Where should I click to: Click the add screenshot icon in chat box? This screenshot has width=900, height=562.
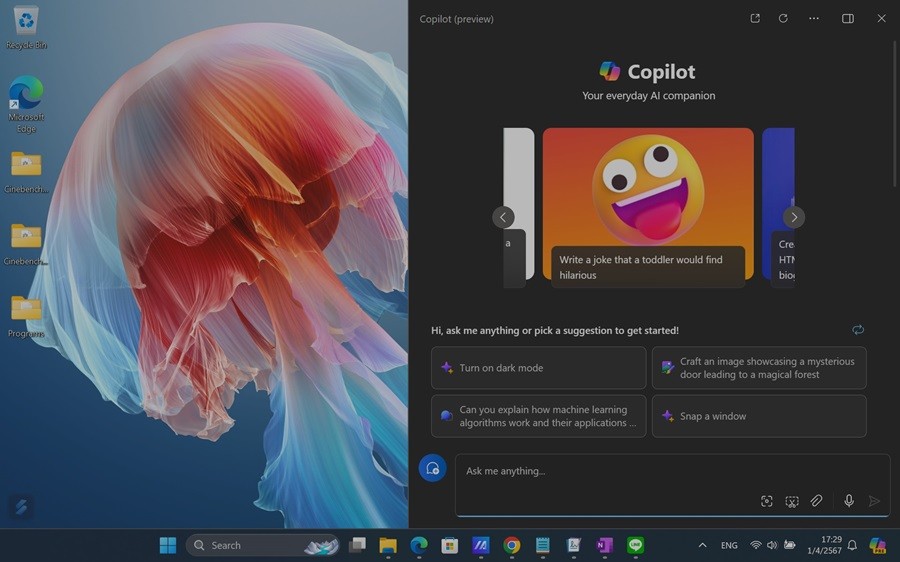coord(791,501)
